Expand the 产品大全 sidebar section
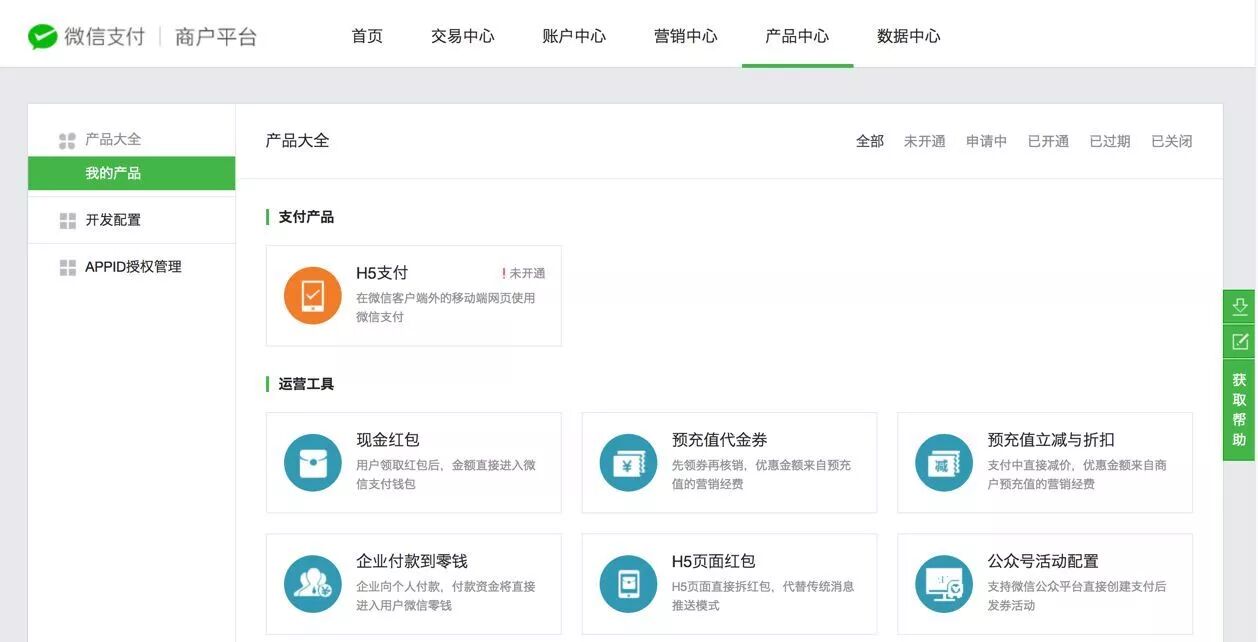Image resolution: width=1258 pixels, height=642 pixels. click(x=115, y=138)
